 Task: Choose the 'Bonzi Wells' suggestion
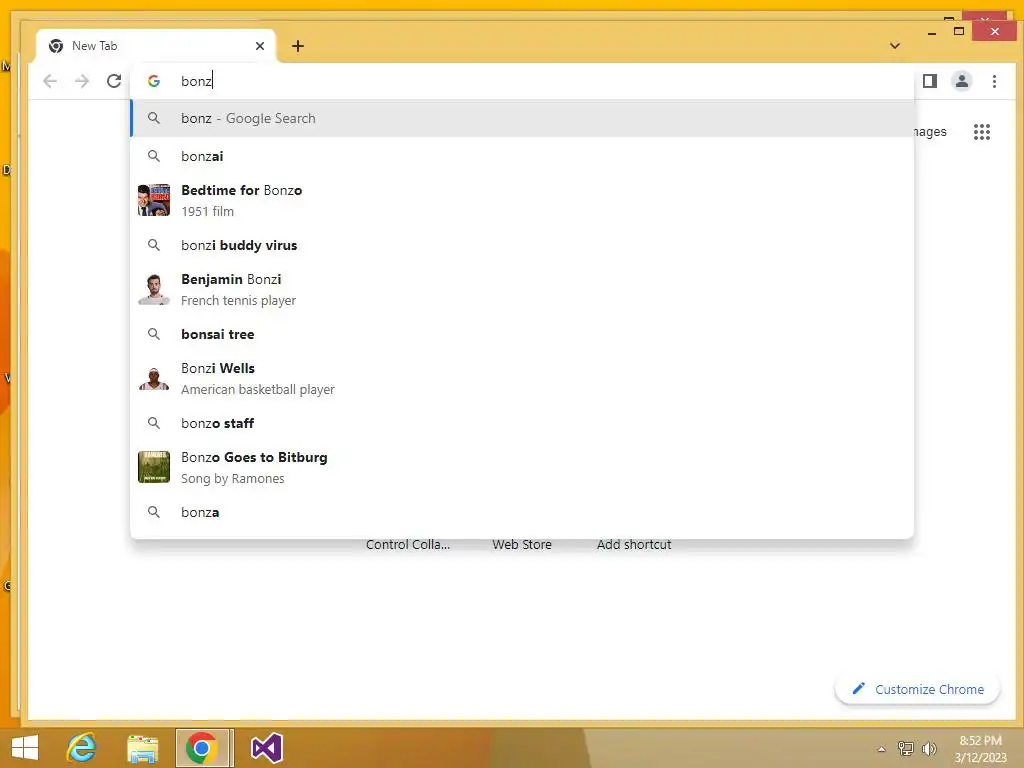522,378
